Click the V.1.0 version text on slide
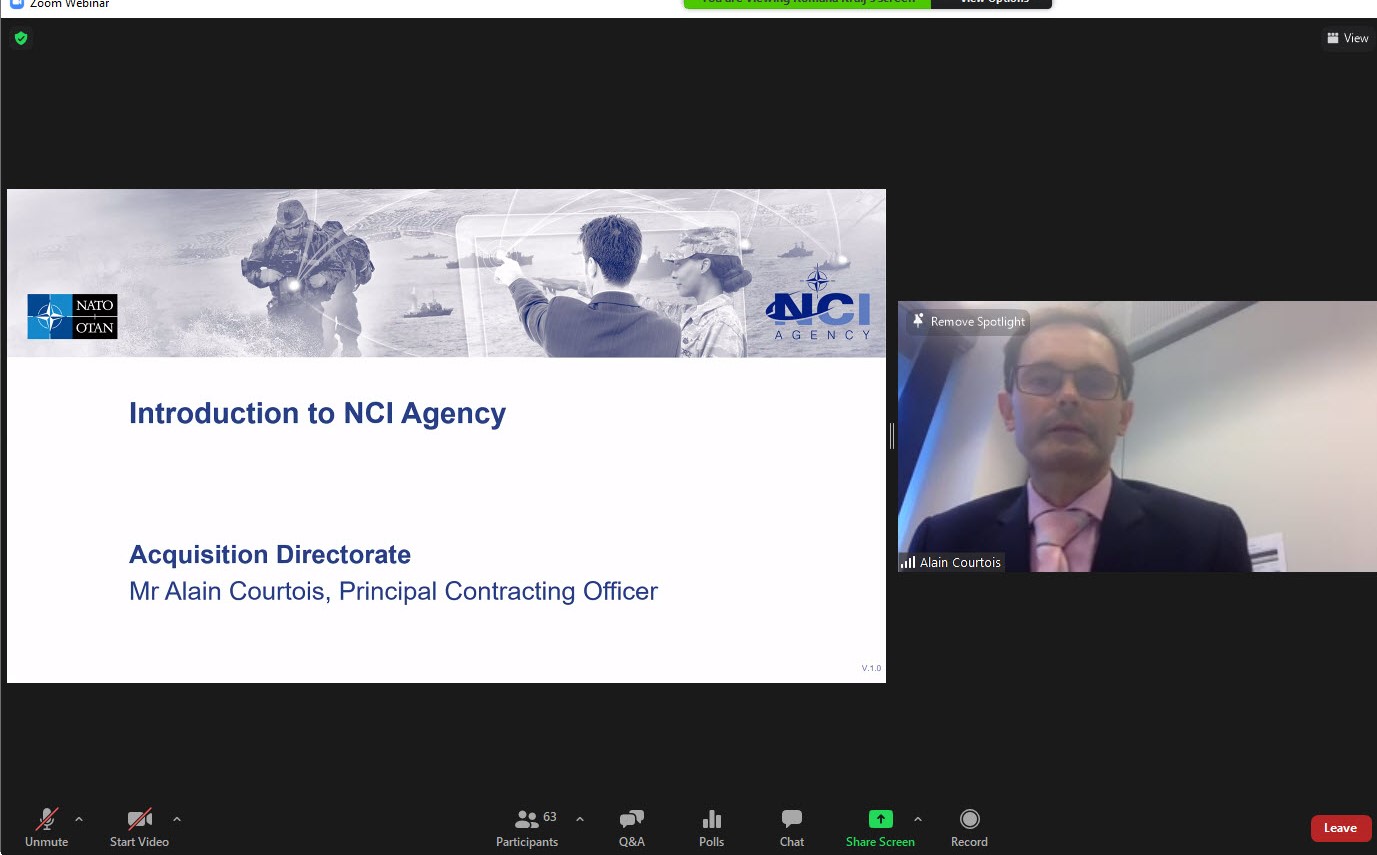Viewport: 1377px width, 855px height. click(871, 668)
